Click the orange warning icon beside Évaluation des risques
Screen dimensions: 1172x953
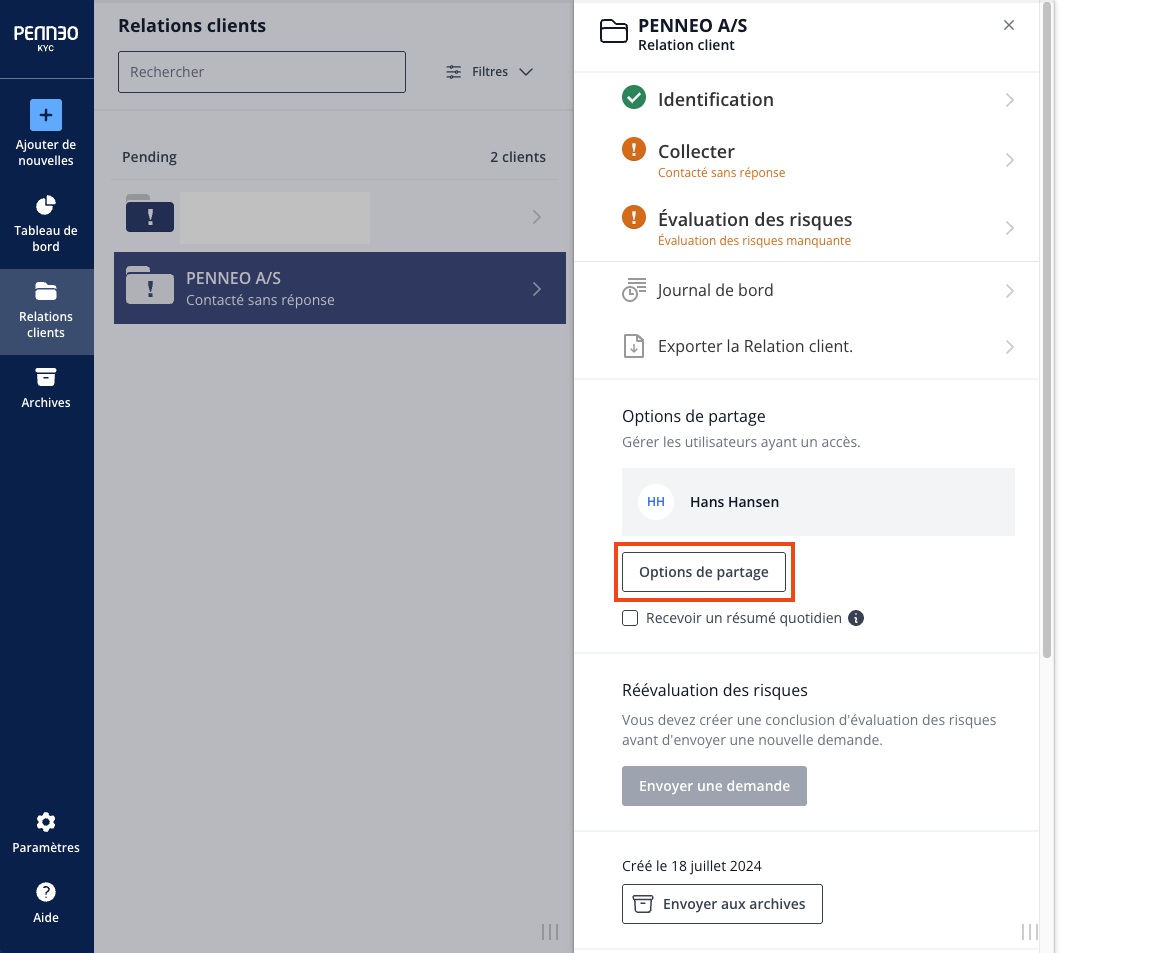[634, 217]
